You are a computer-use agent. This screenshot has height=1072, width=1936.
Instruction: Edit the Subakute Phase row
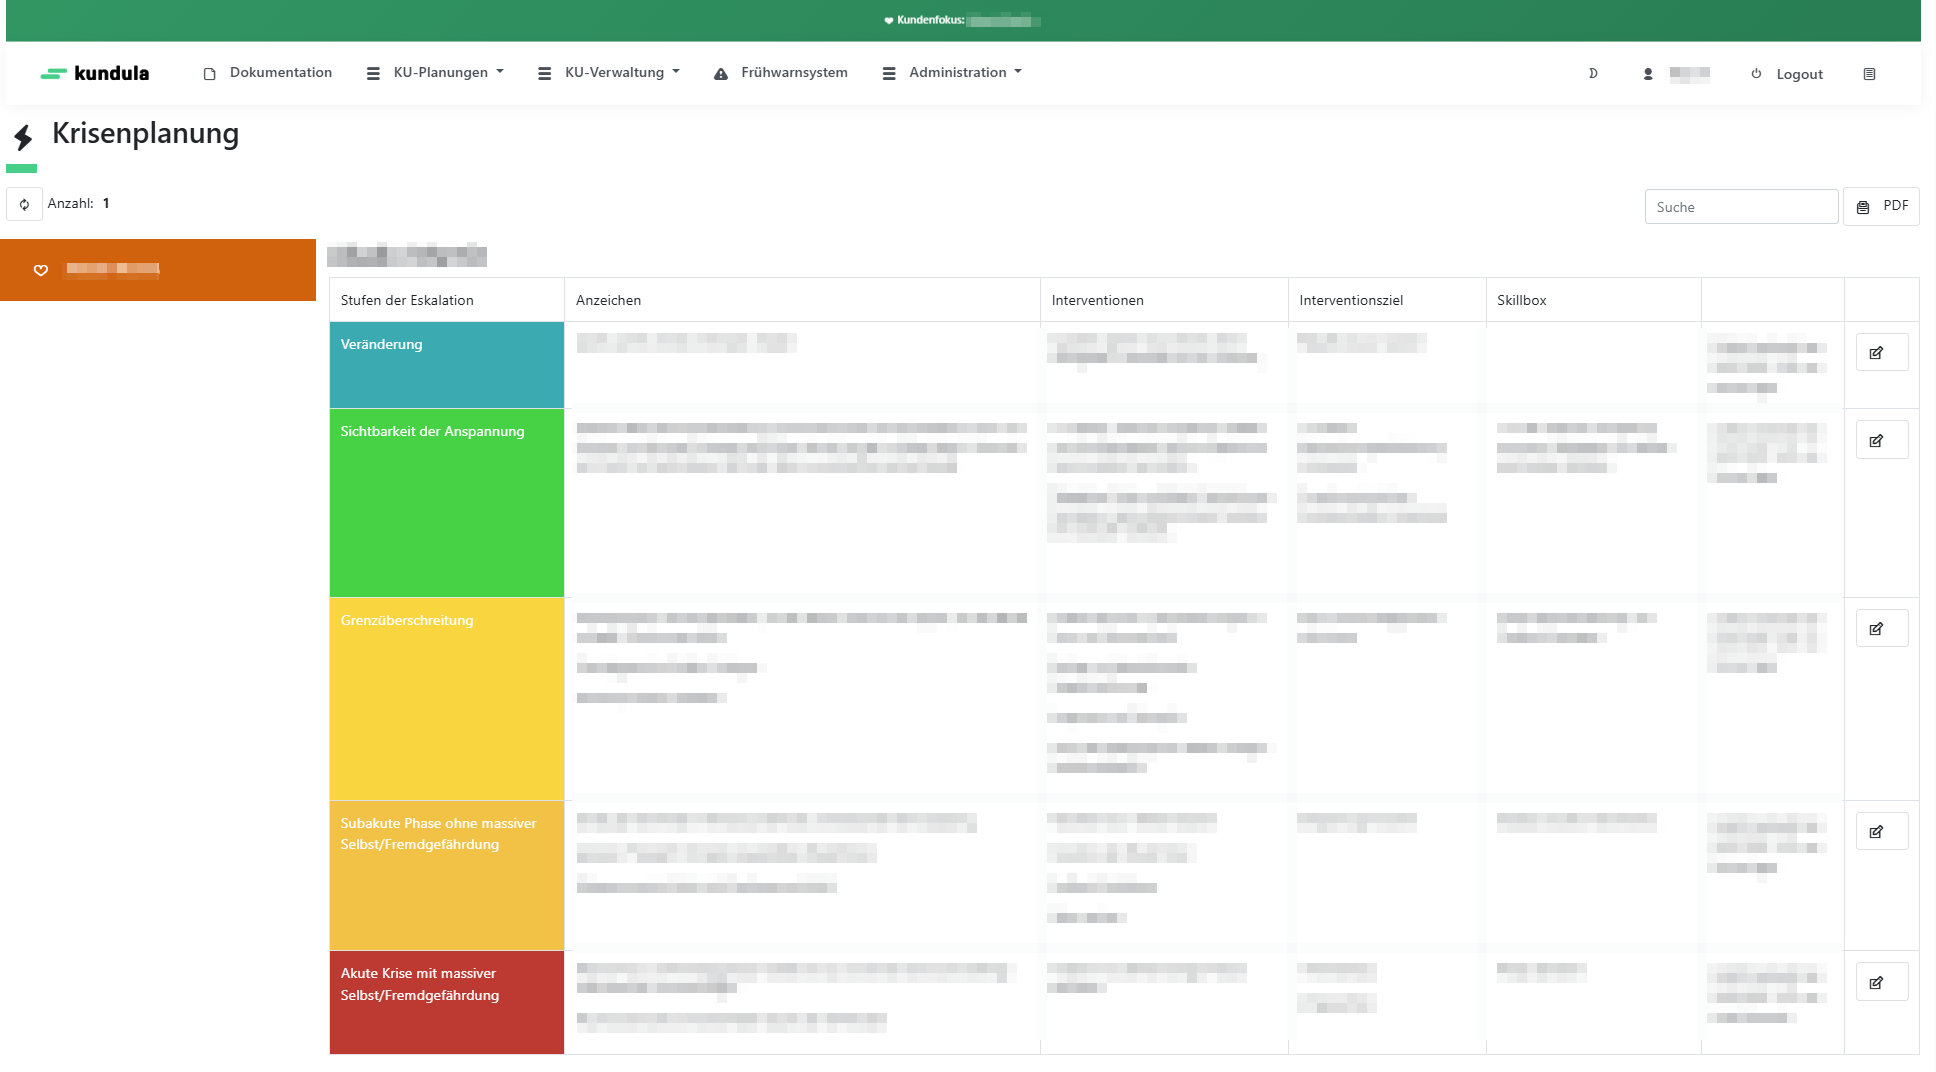point(1881,832)
